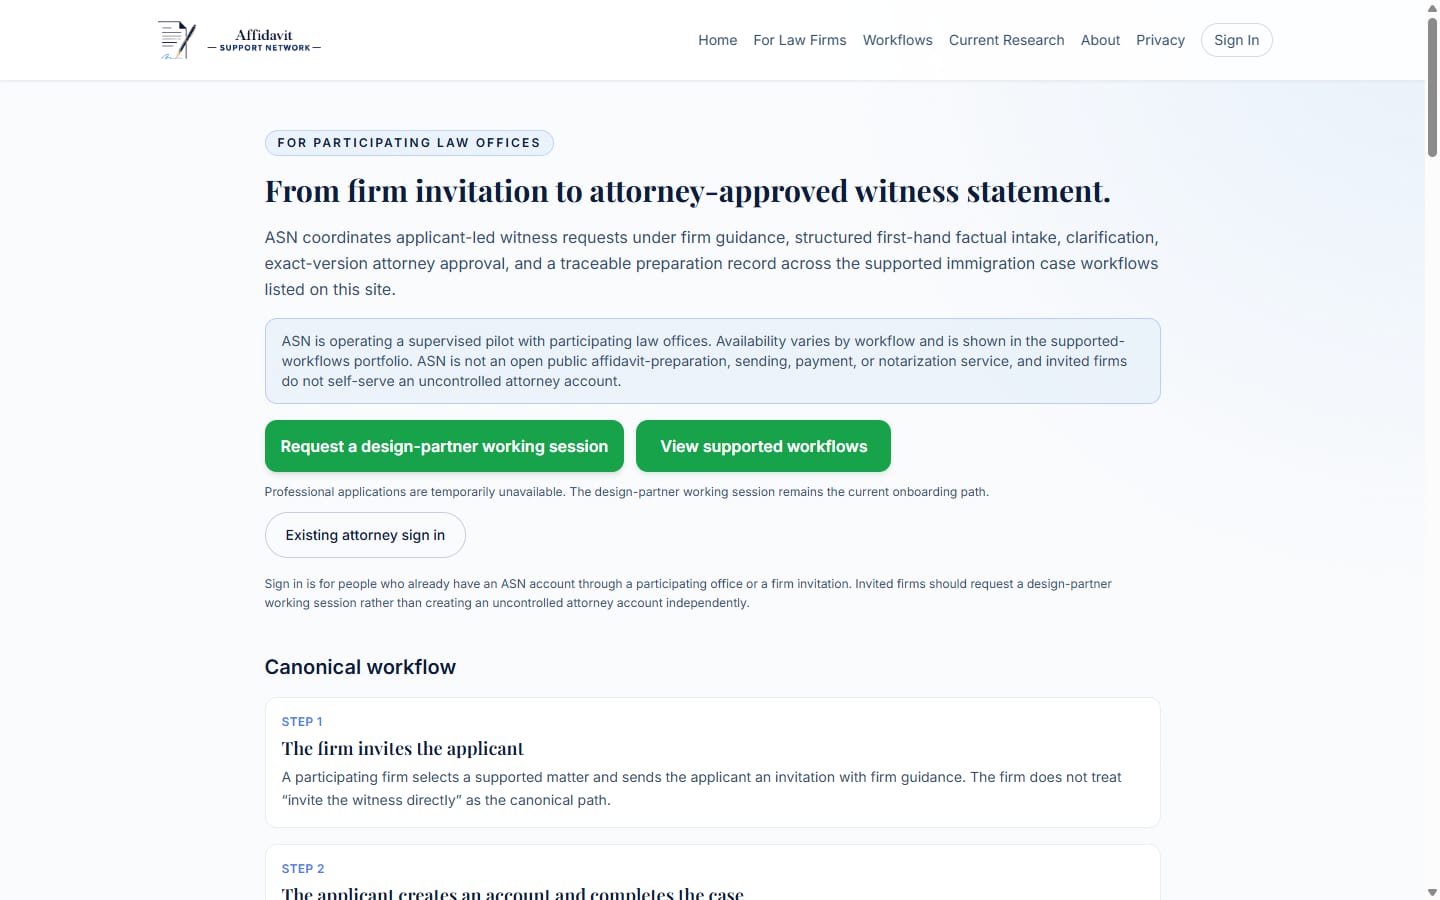Open the Privacy page link
The height and width of the screenshot is (900, 1440).
1160,40
